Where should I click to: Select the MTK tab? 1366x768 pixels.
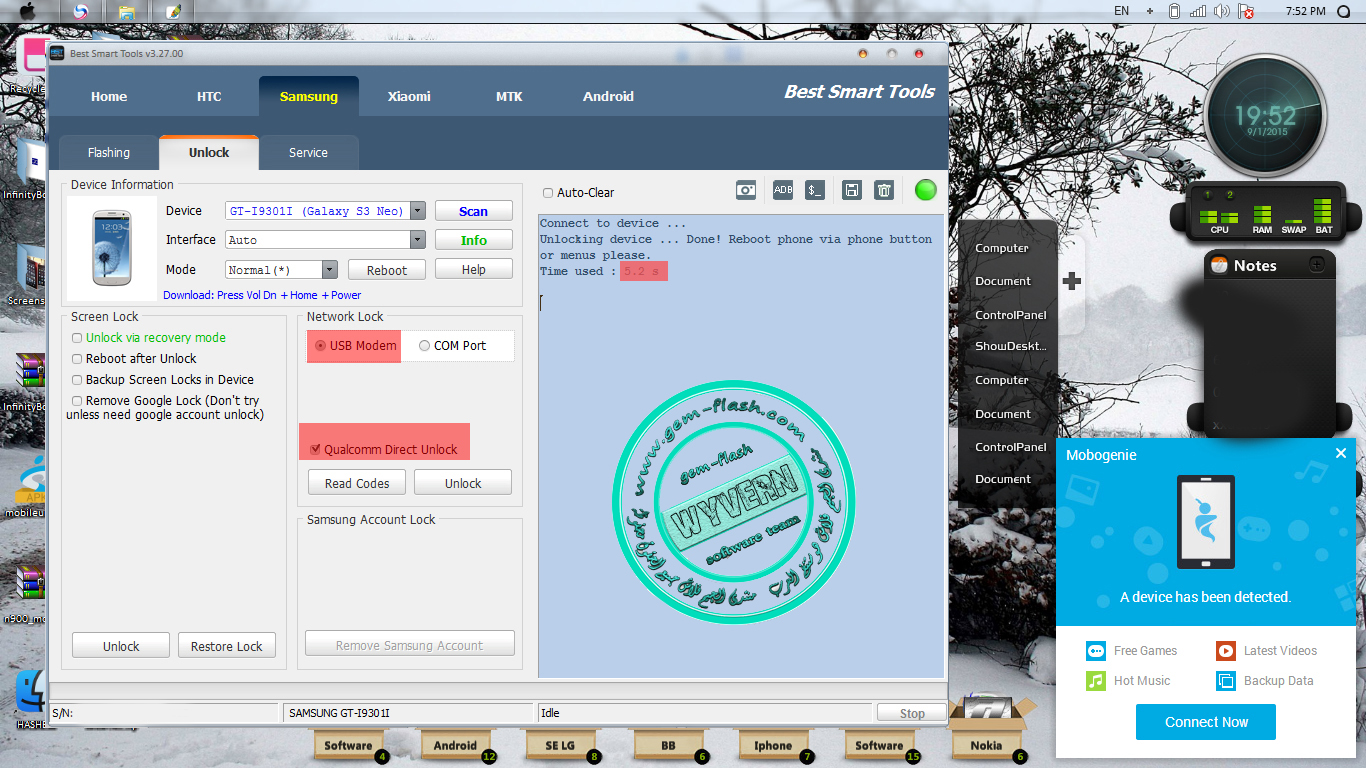pos(509,97)
